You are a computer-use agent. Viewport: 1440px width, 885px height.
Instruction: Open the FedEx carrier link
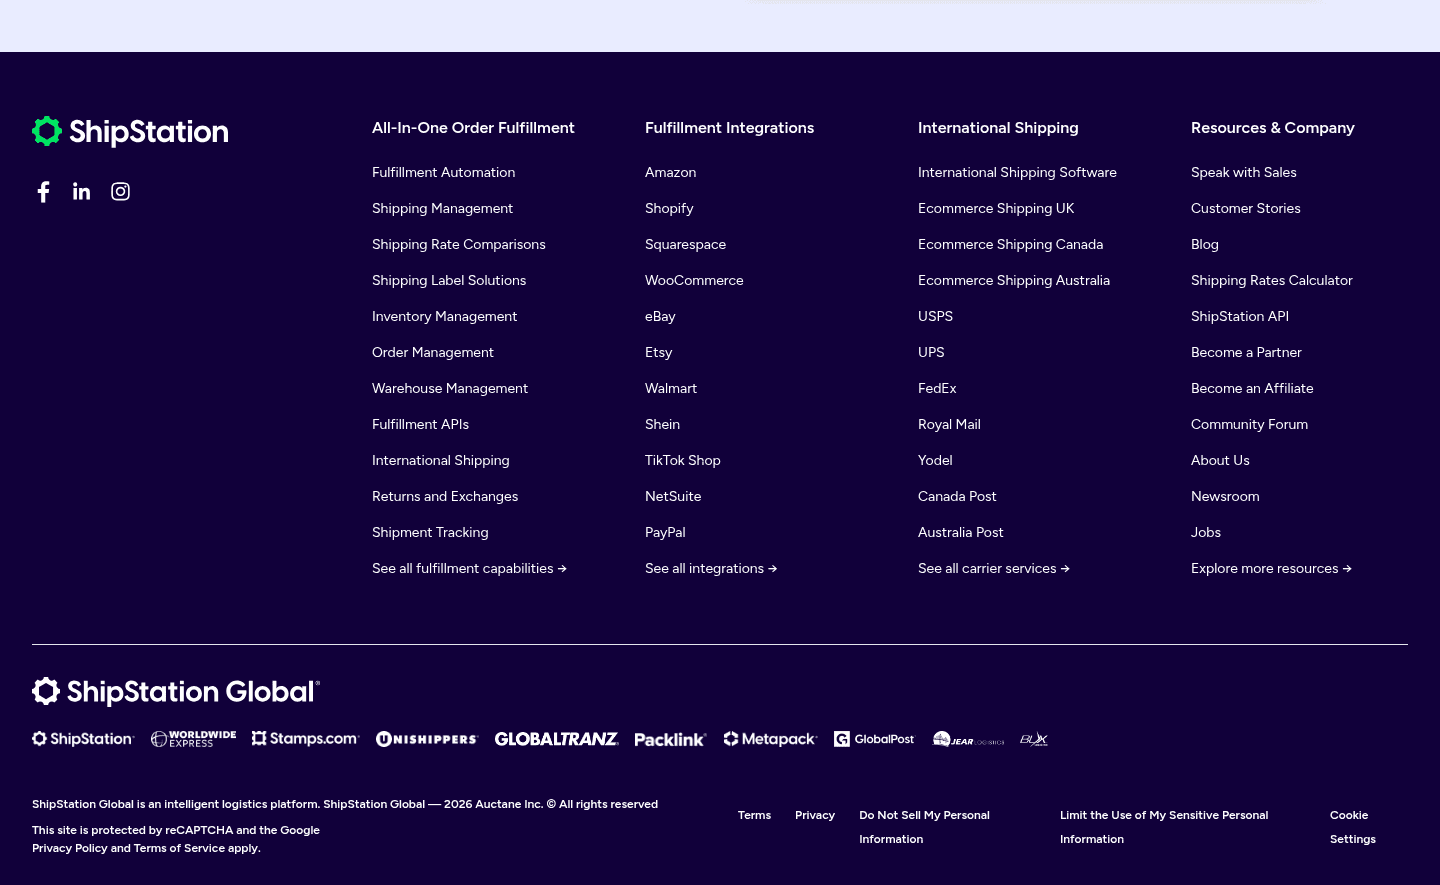click(937, 388)
